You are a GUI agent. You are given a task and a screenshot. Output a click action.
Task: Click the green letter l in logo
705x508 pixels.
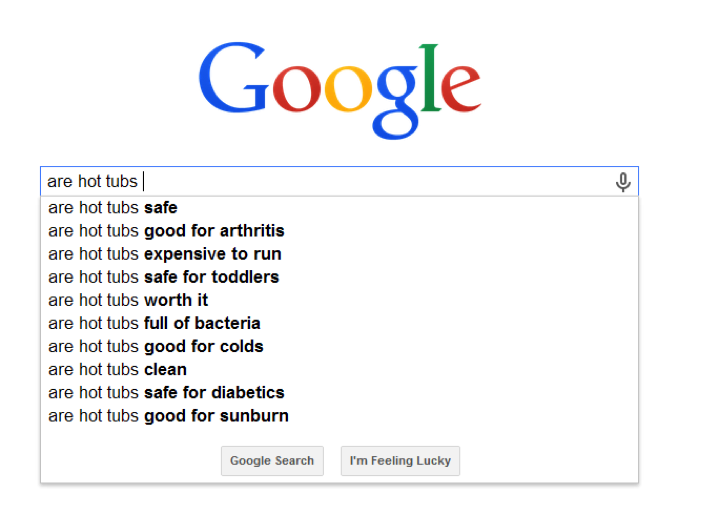[431, 77]
